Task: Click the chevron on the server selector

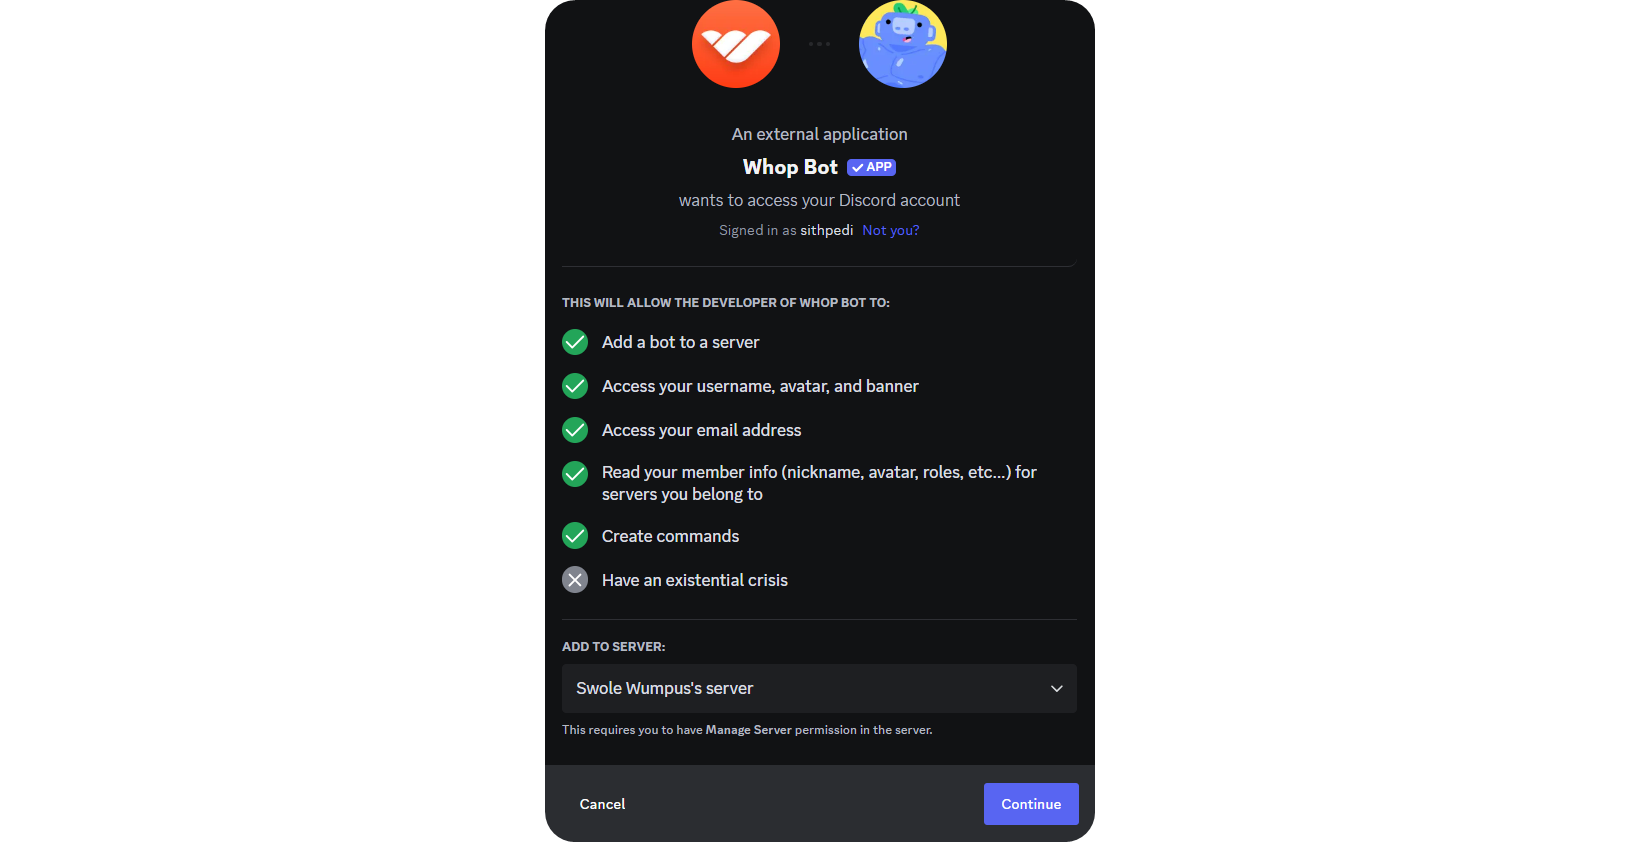Action: click(1056, 688)
